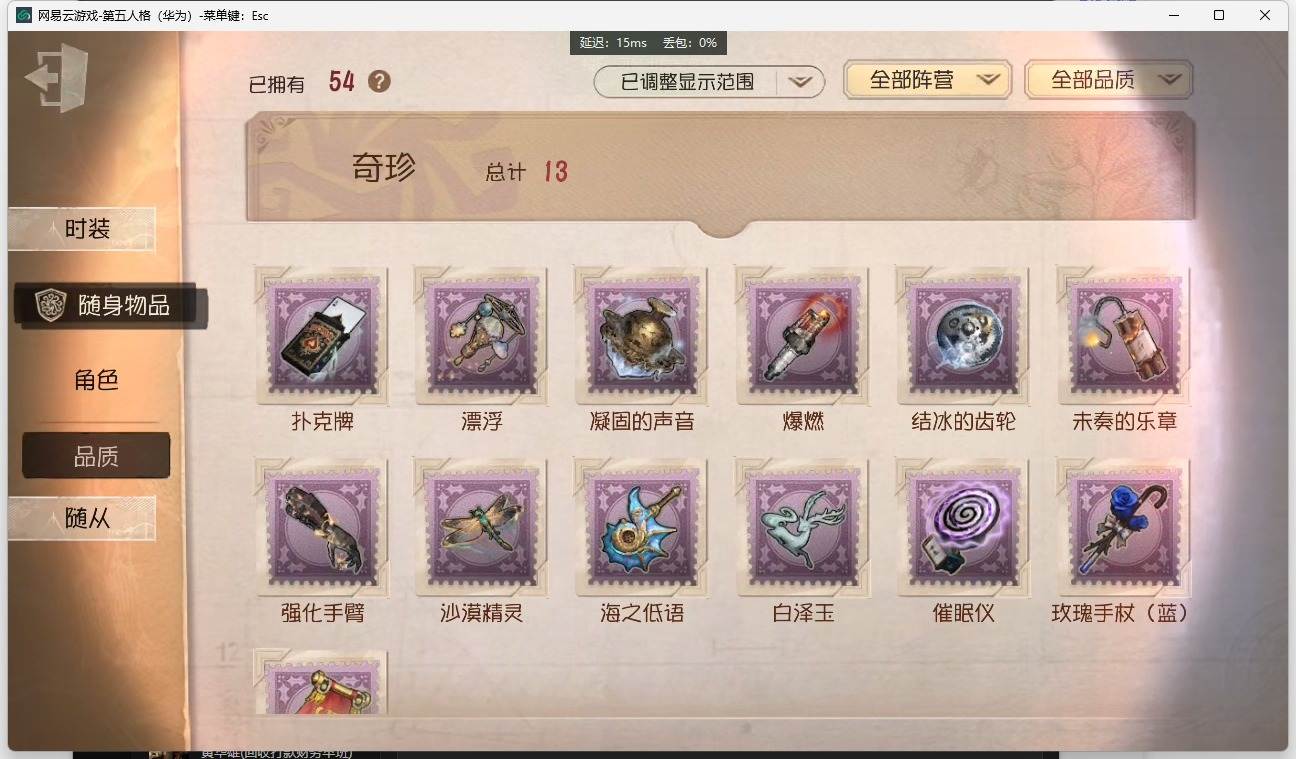The height and width of the screenshot is (759, 1296).
Task: Select the 结冰的齿轮 item
Action: point(963,336)
